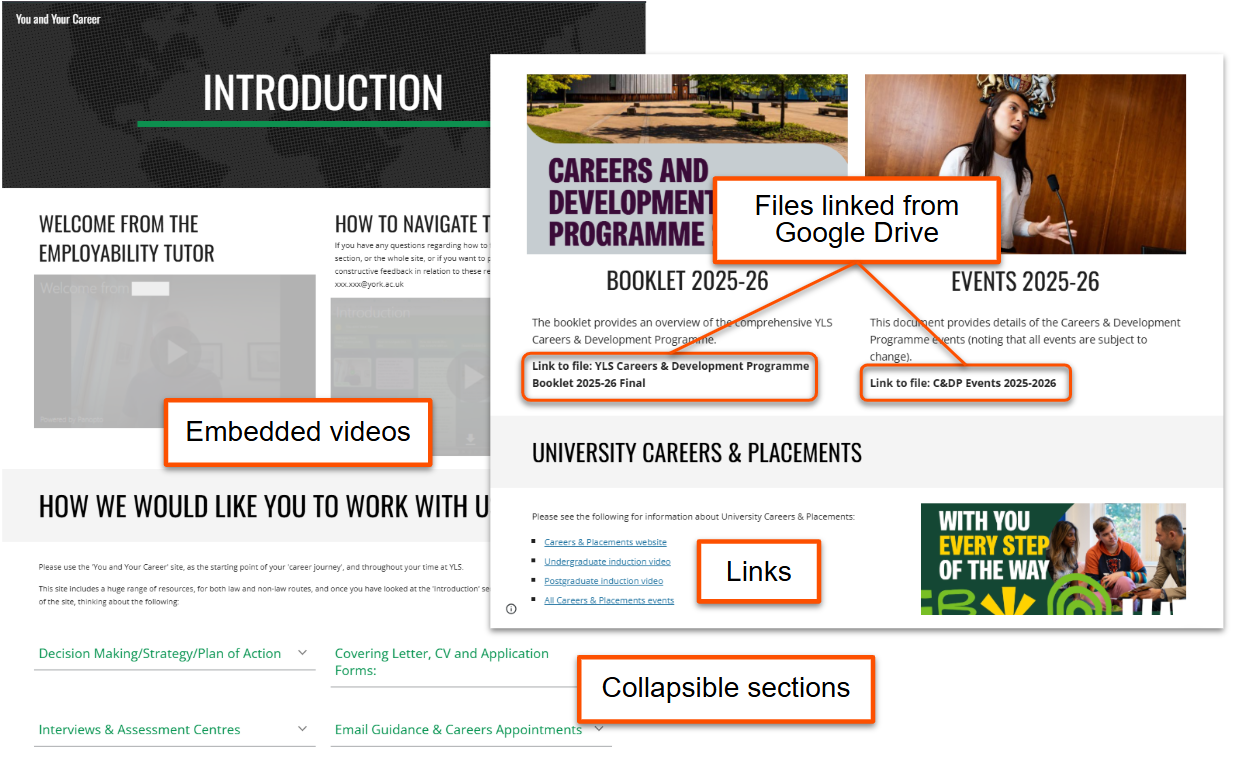The width and height of the screenshot is (1240, 766).
Task: Open the C&DP Events 2025-2026 file link
Action: point(962,383)
